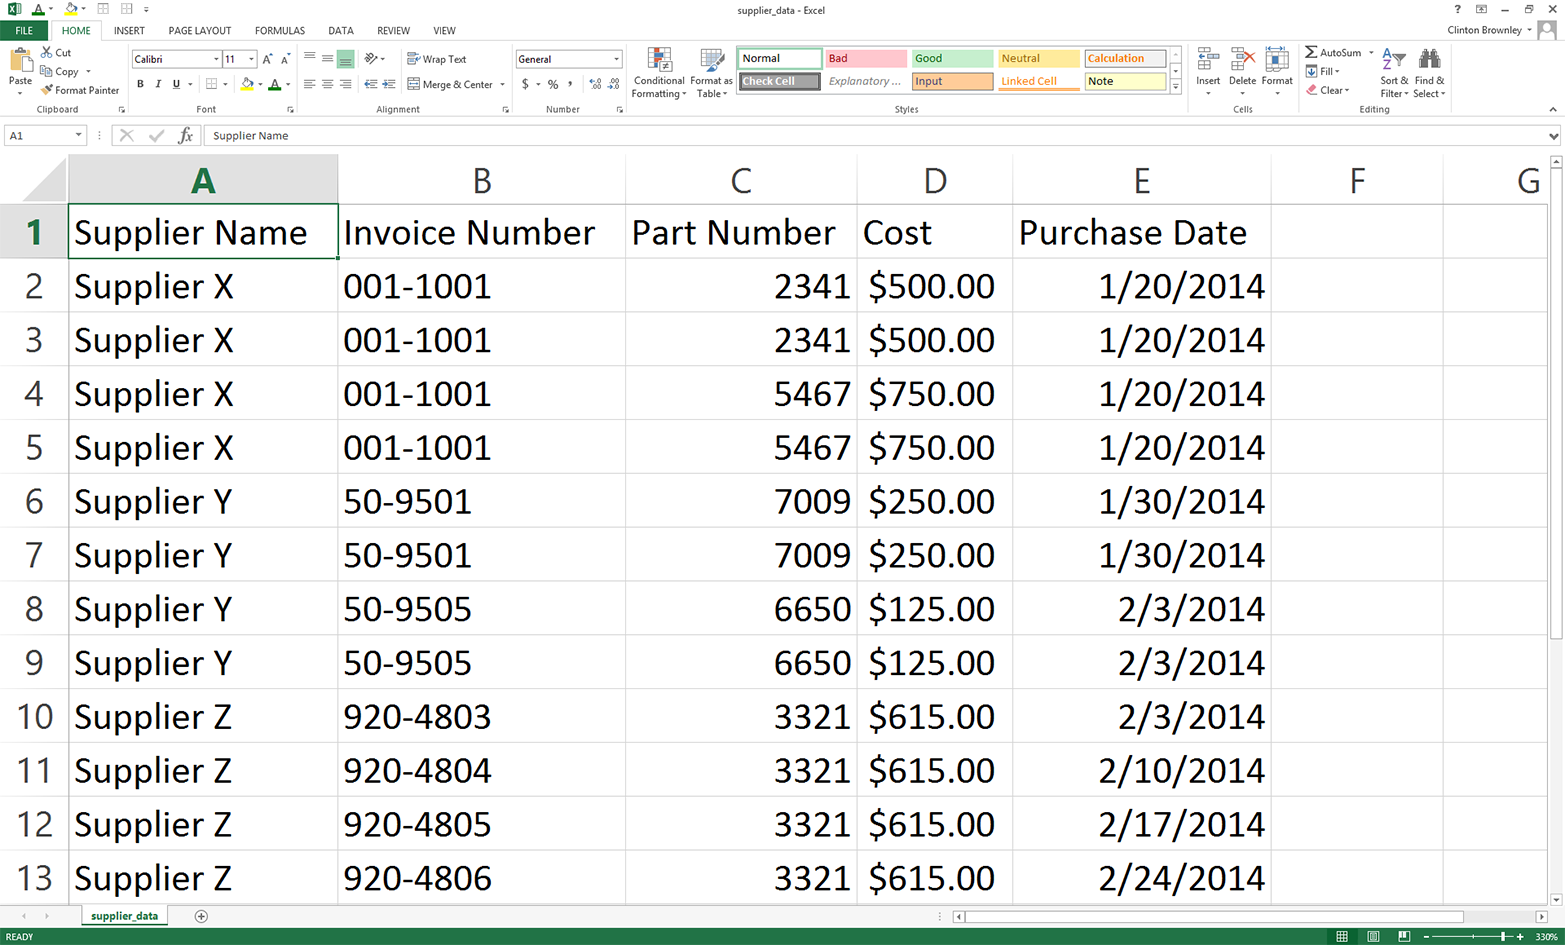This screenshot has height=945, width=1565.
Task: Open the PAGE LAYOUT tab
Action: pyautogui.click(x=199, y=30)
